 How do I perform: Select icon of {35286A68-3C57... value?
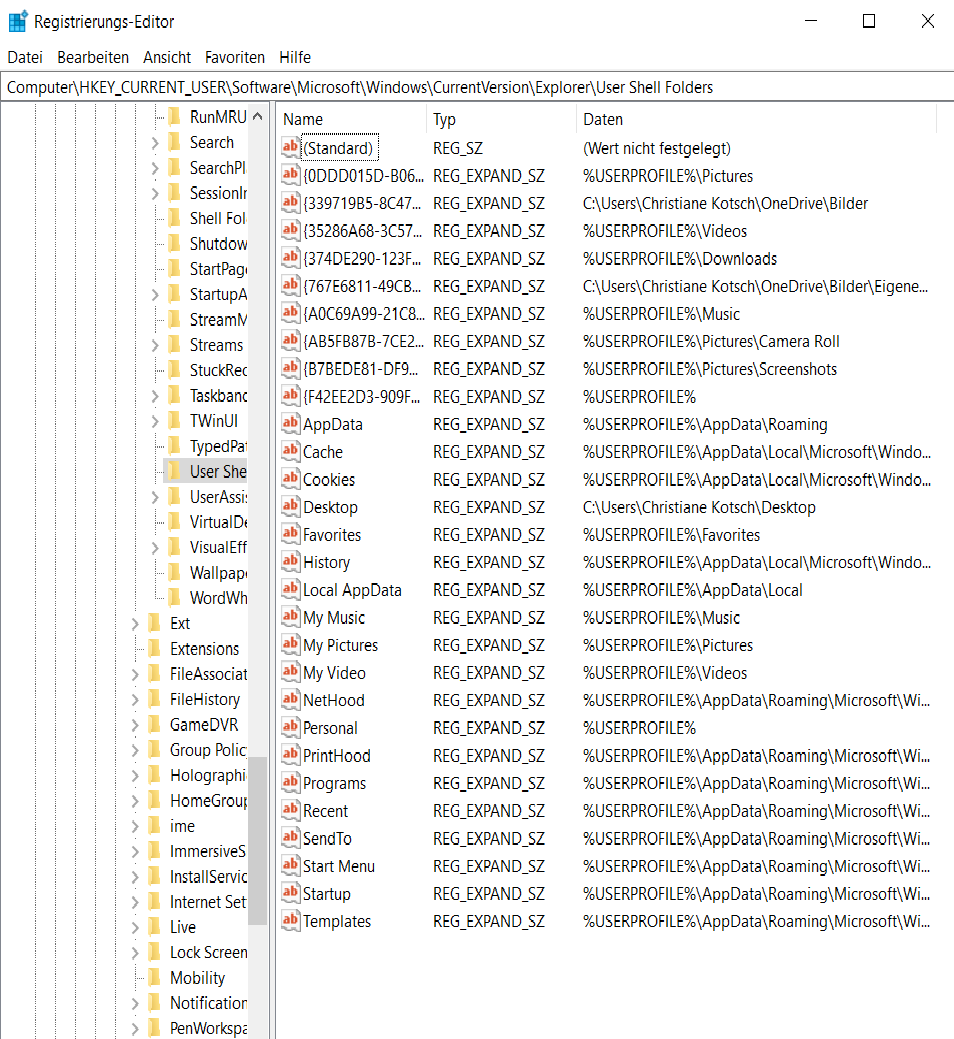coord(290,230)
